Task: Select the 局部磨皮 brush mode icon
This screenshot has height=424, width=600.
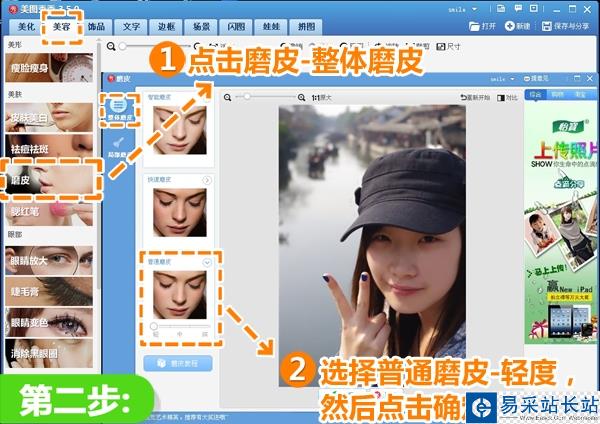Action: point(119,147)
